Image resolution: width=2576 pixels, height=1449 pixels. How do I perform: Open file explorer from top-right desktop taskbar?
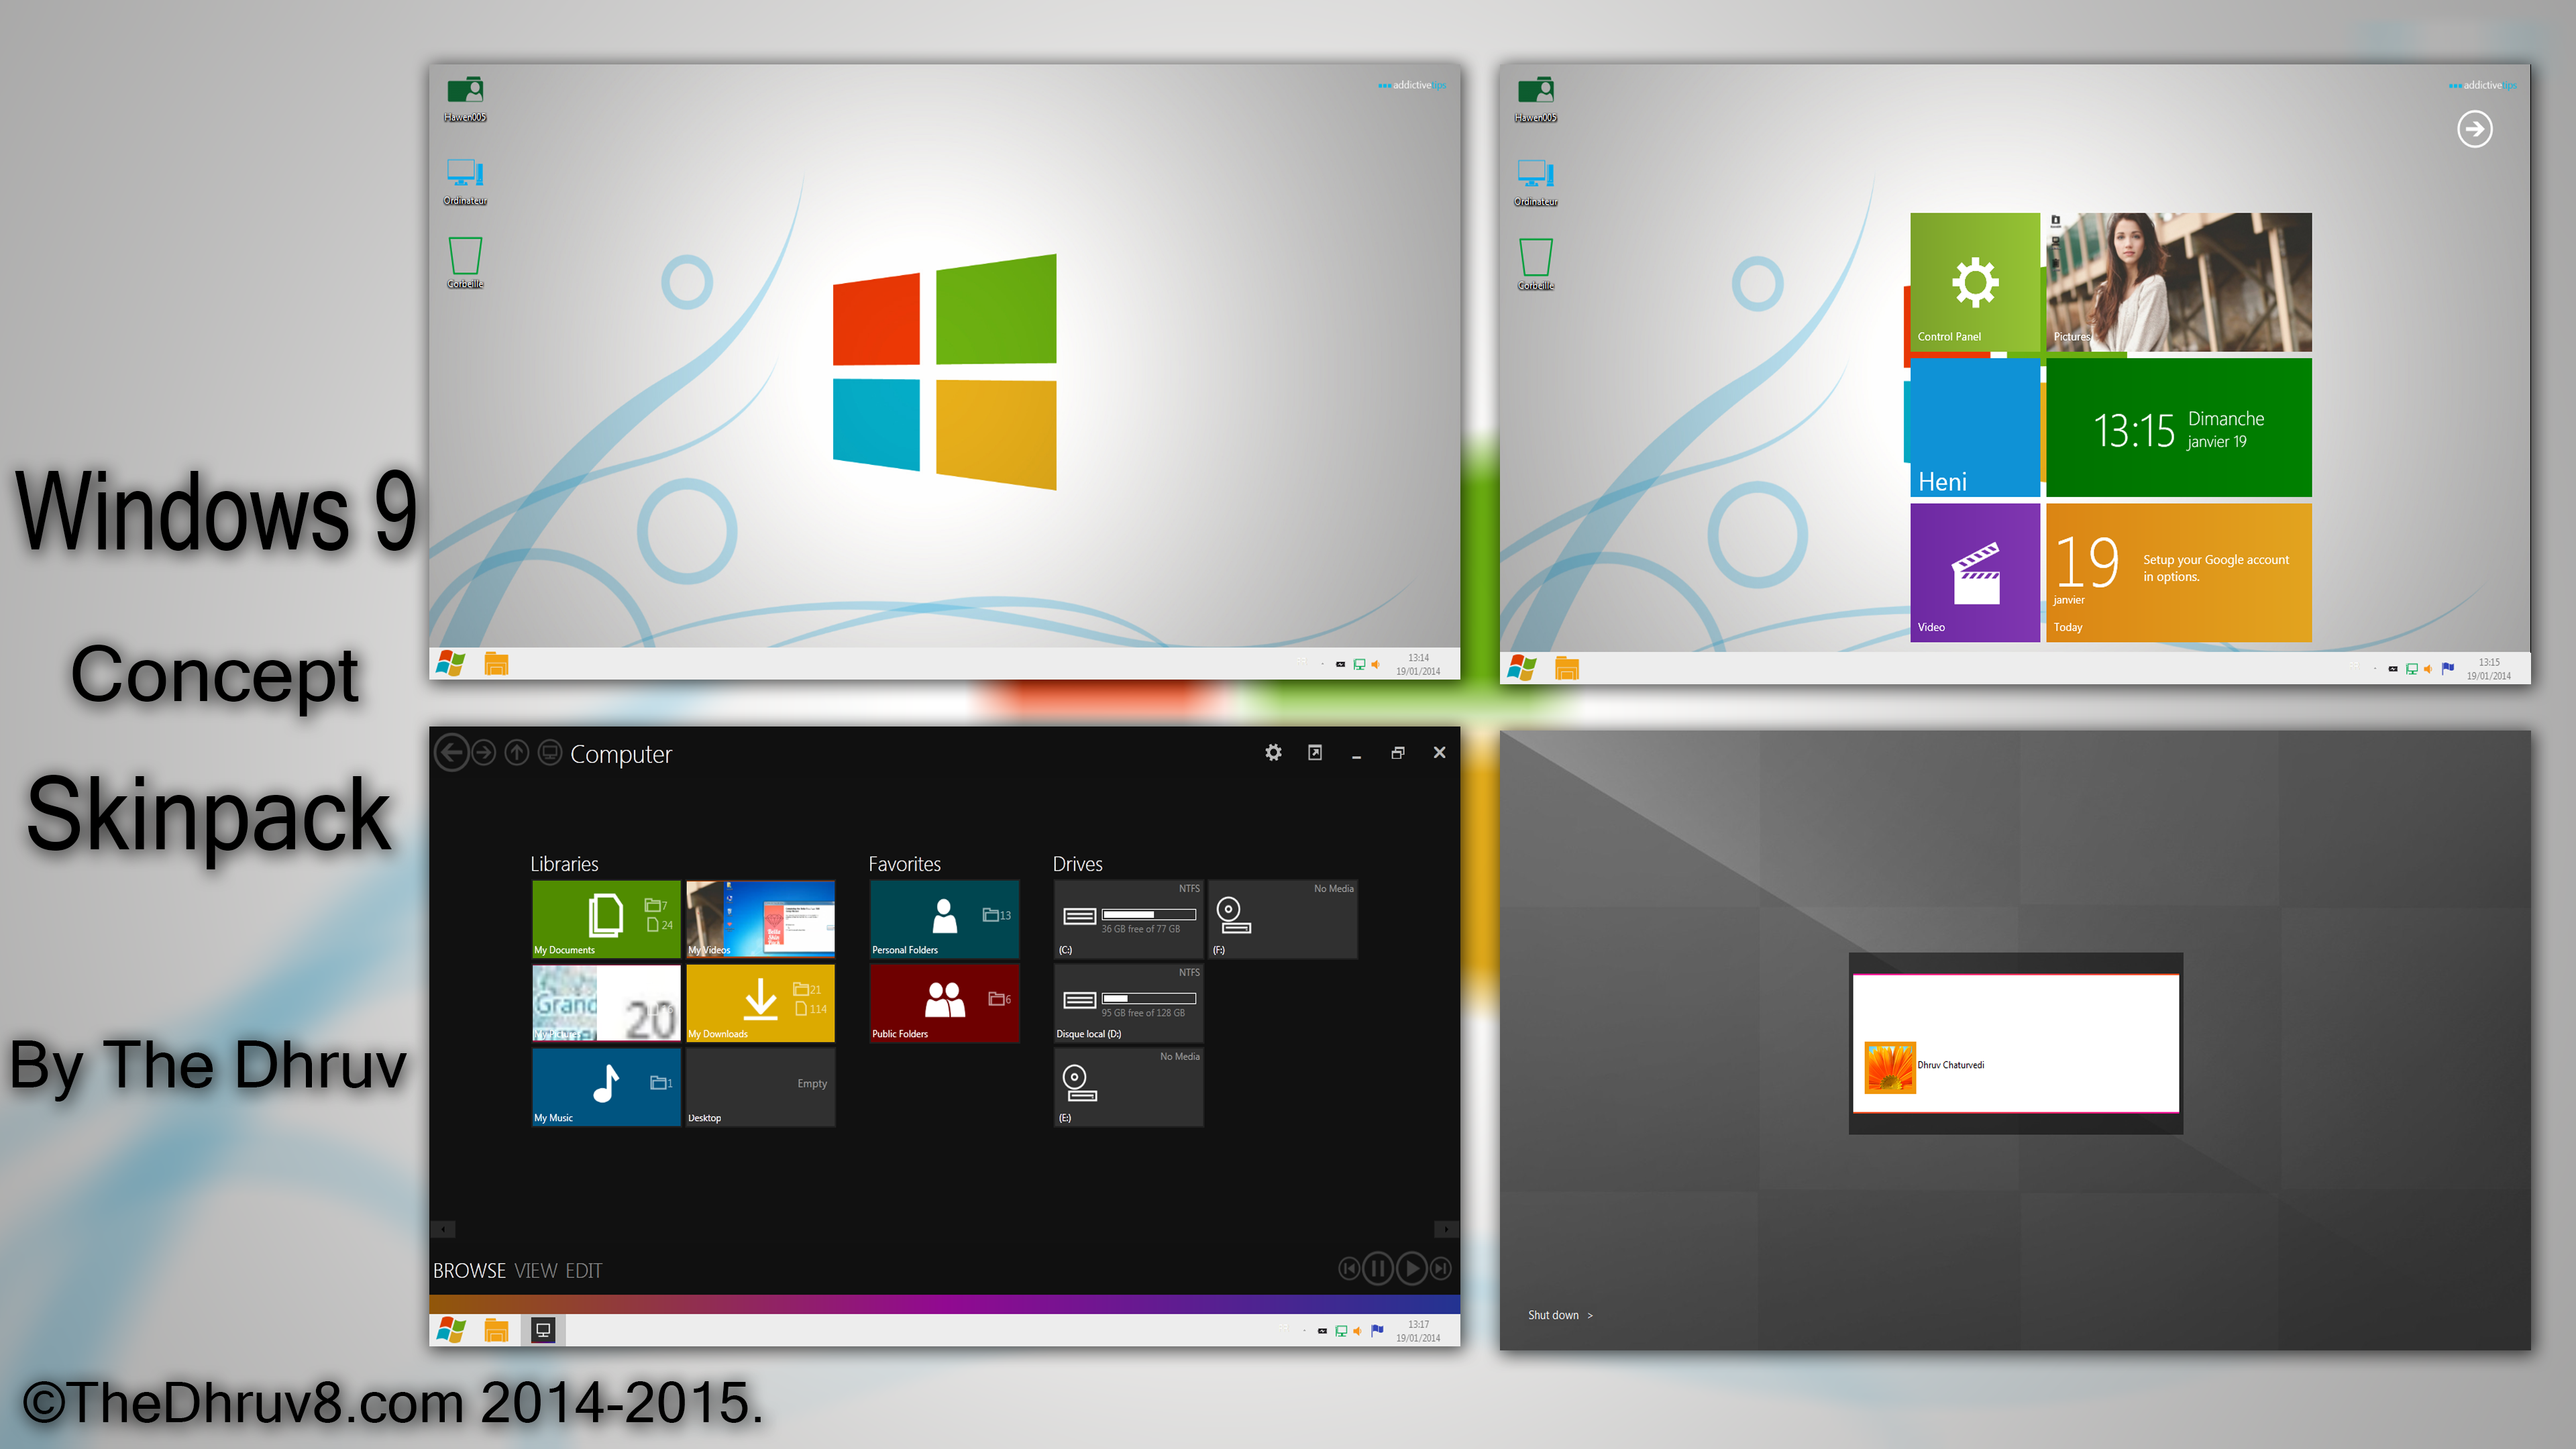pos(1566,668)
